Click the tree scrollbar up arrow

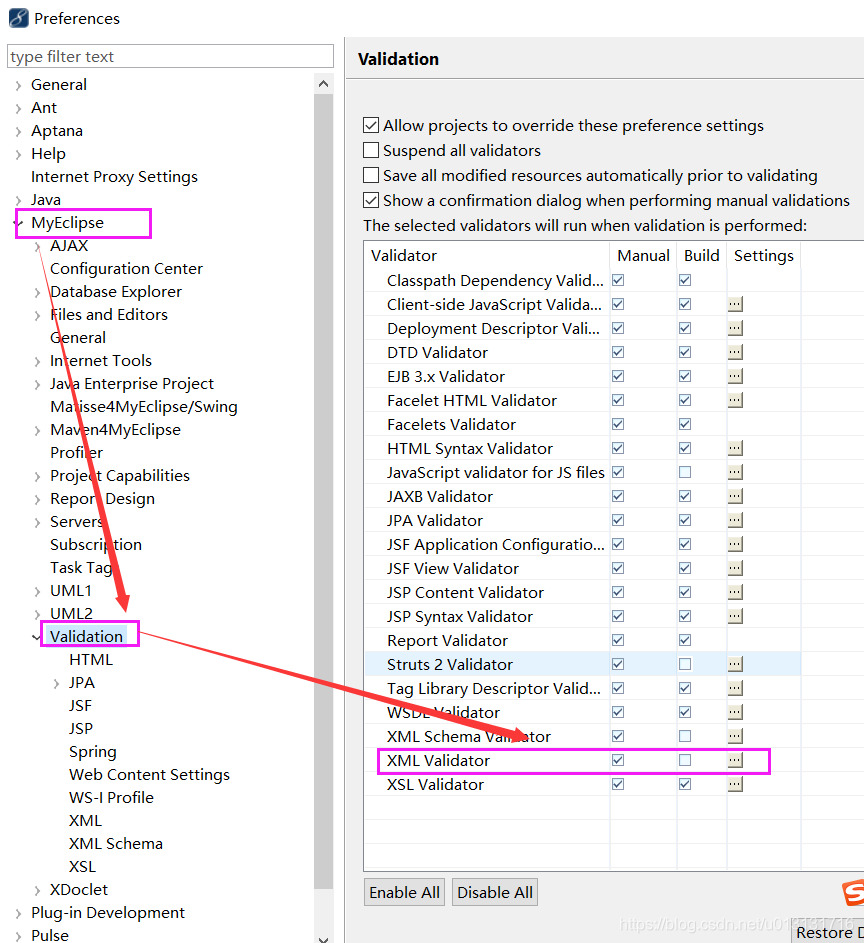pos(323,84)
